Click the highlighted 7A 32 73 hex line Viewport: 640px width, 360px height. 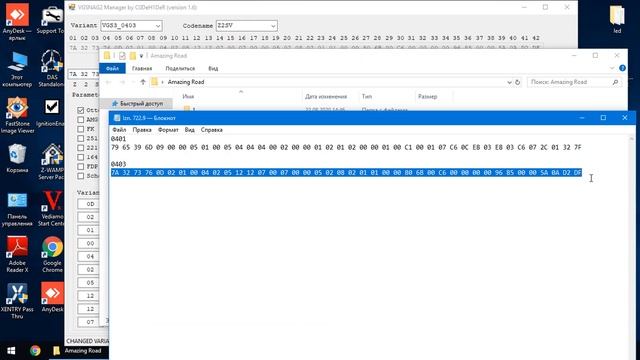tap(346, 173)
